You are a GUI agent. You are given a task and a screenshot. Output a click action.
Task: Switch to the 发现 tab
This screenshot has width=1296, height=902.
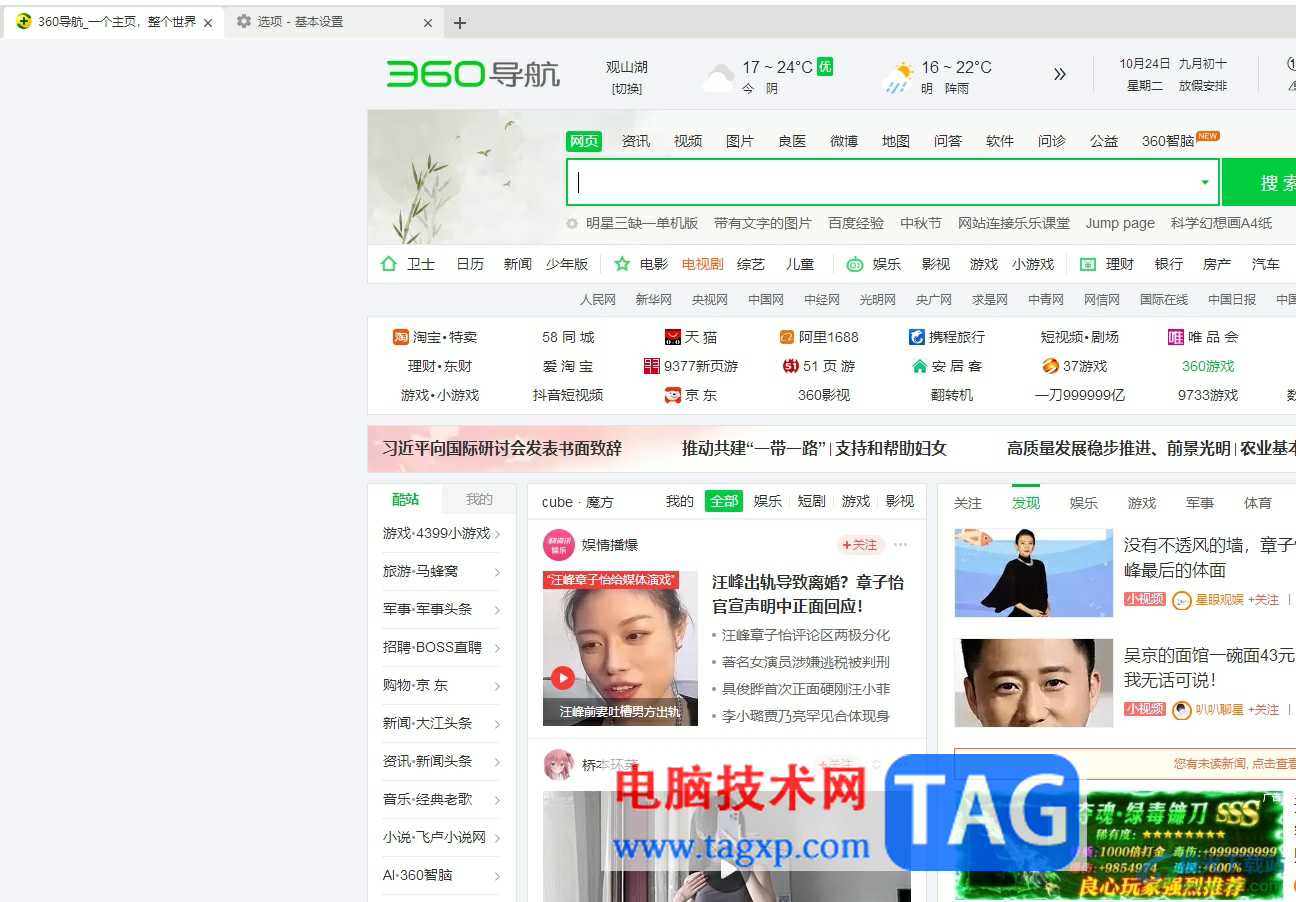pyautogui.click(x=1025, y=503)
